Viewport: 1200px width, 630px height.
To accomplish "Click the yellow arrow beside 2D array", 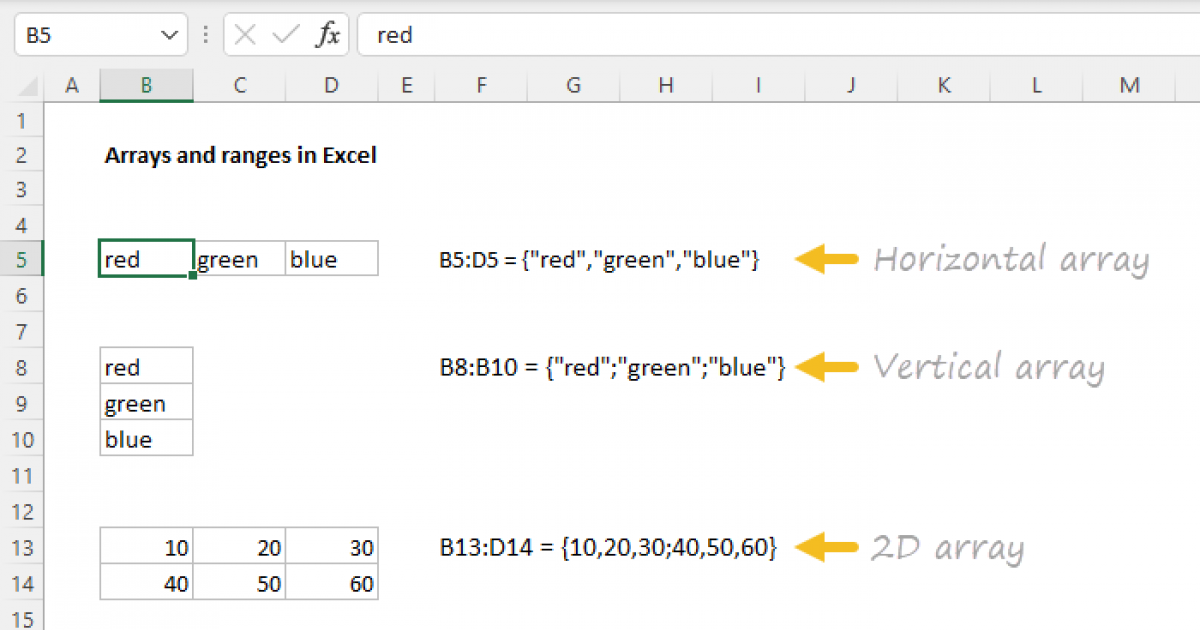I will 826,547.
